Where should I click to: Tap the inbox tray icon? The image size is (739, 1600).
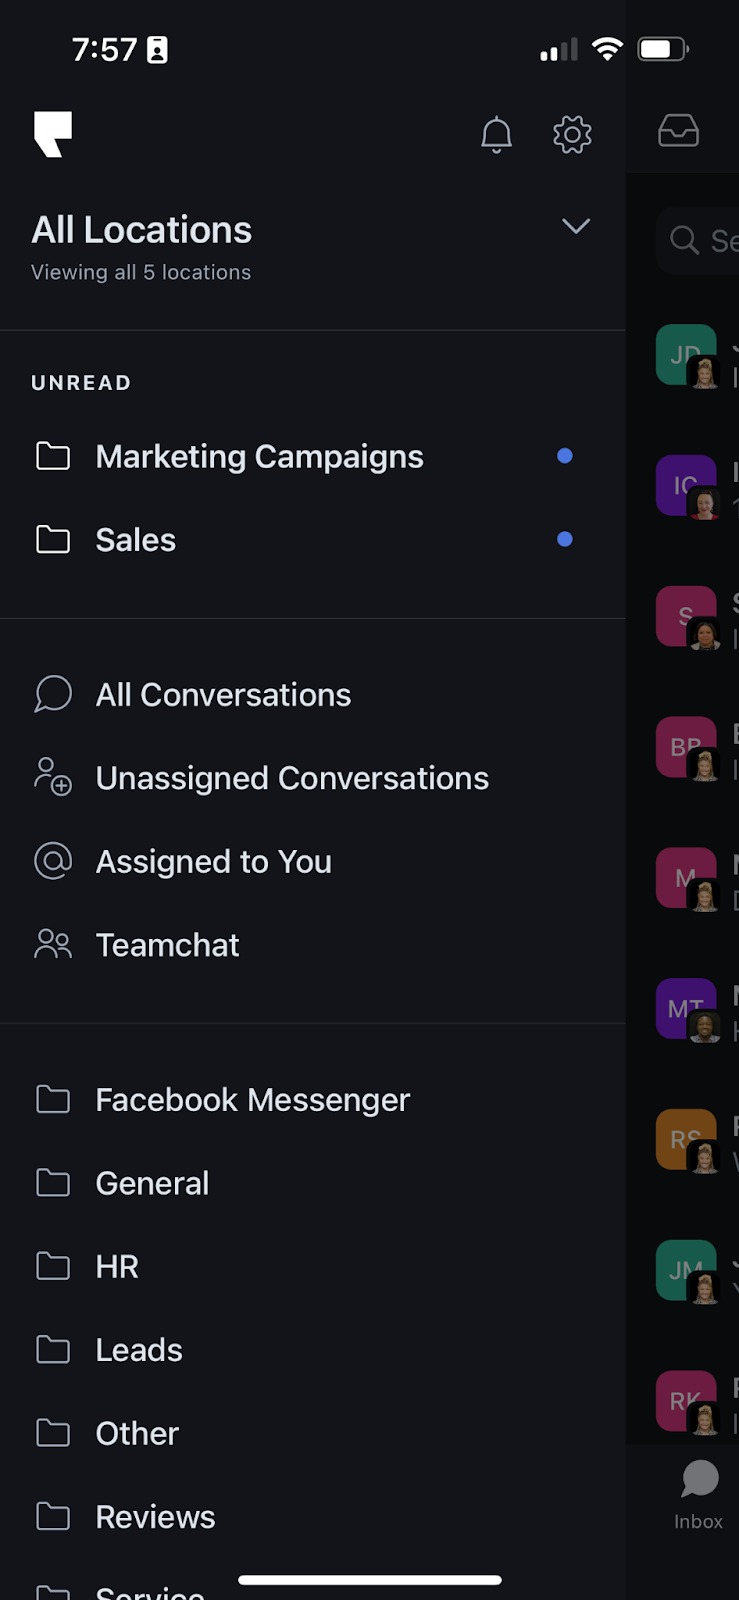pyautogui.click(x=678, y=131)
